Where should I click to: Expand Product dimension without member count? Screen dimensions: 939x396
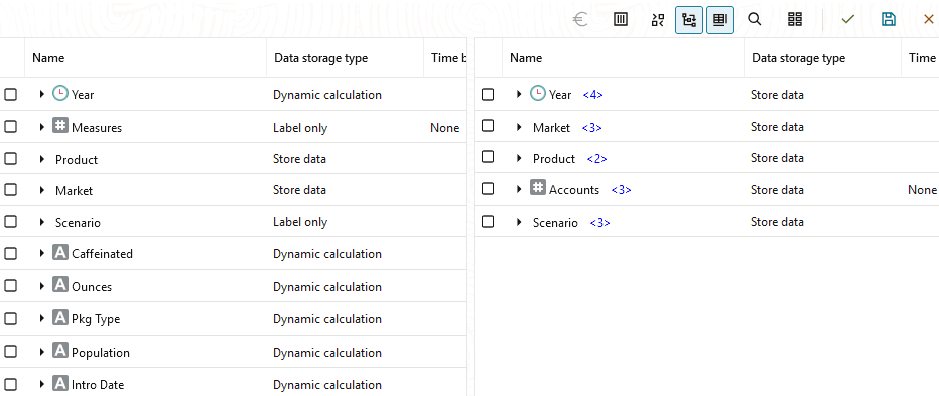point(41,159)
